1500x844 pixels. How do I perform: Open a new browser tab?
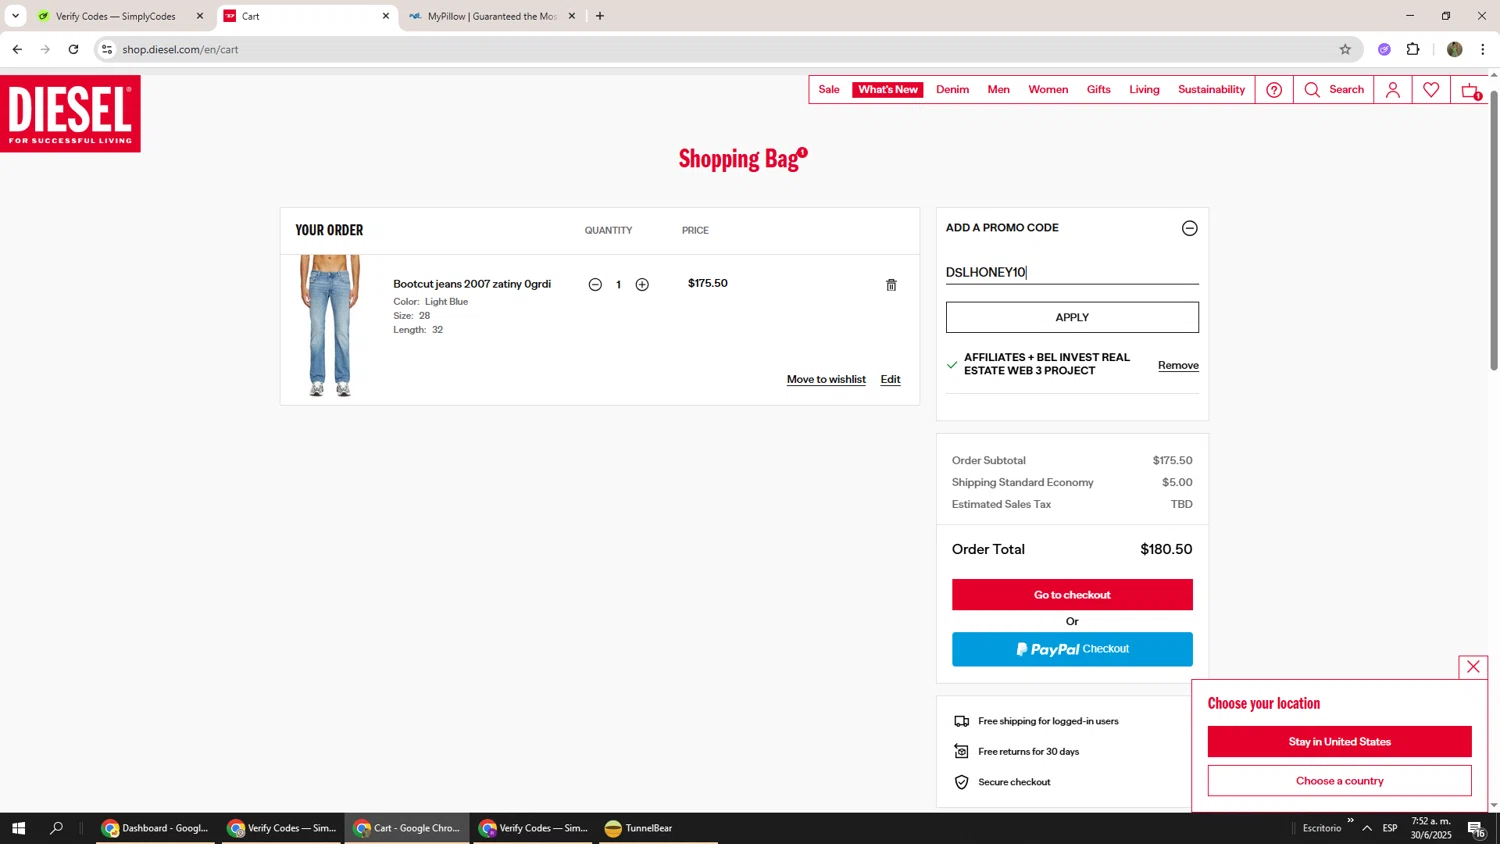point(600,16)
